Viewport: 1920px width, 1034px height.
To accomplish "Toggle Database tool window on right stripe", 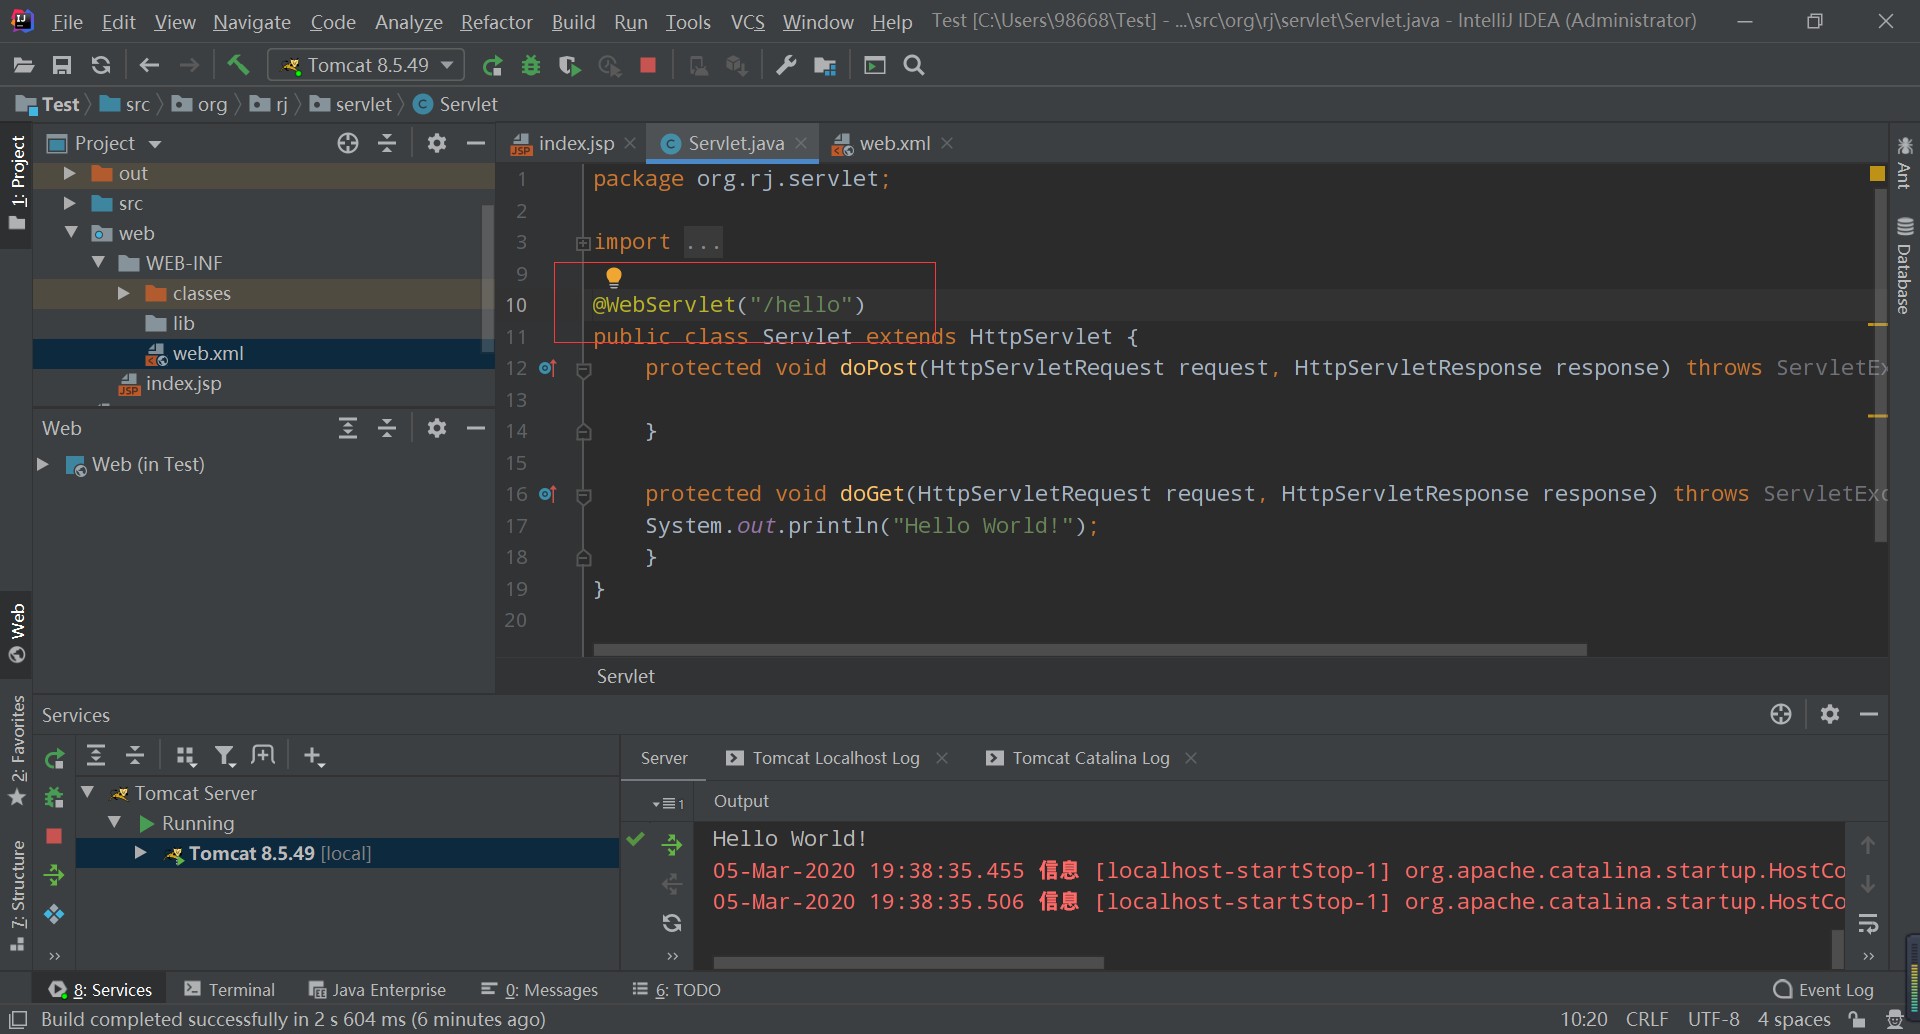I will 1904,265.
